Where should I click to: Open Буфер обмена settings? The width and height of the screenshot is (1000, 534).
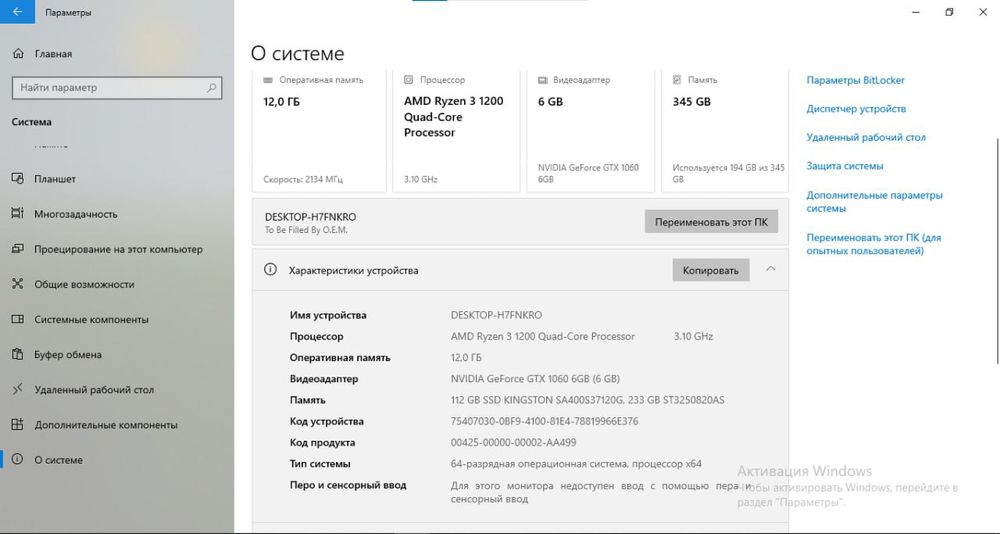pos(68,355)
